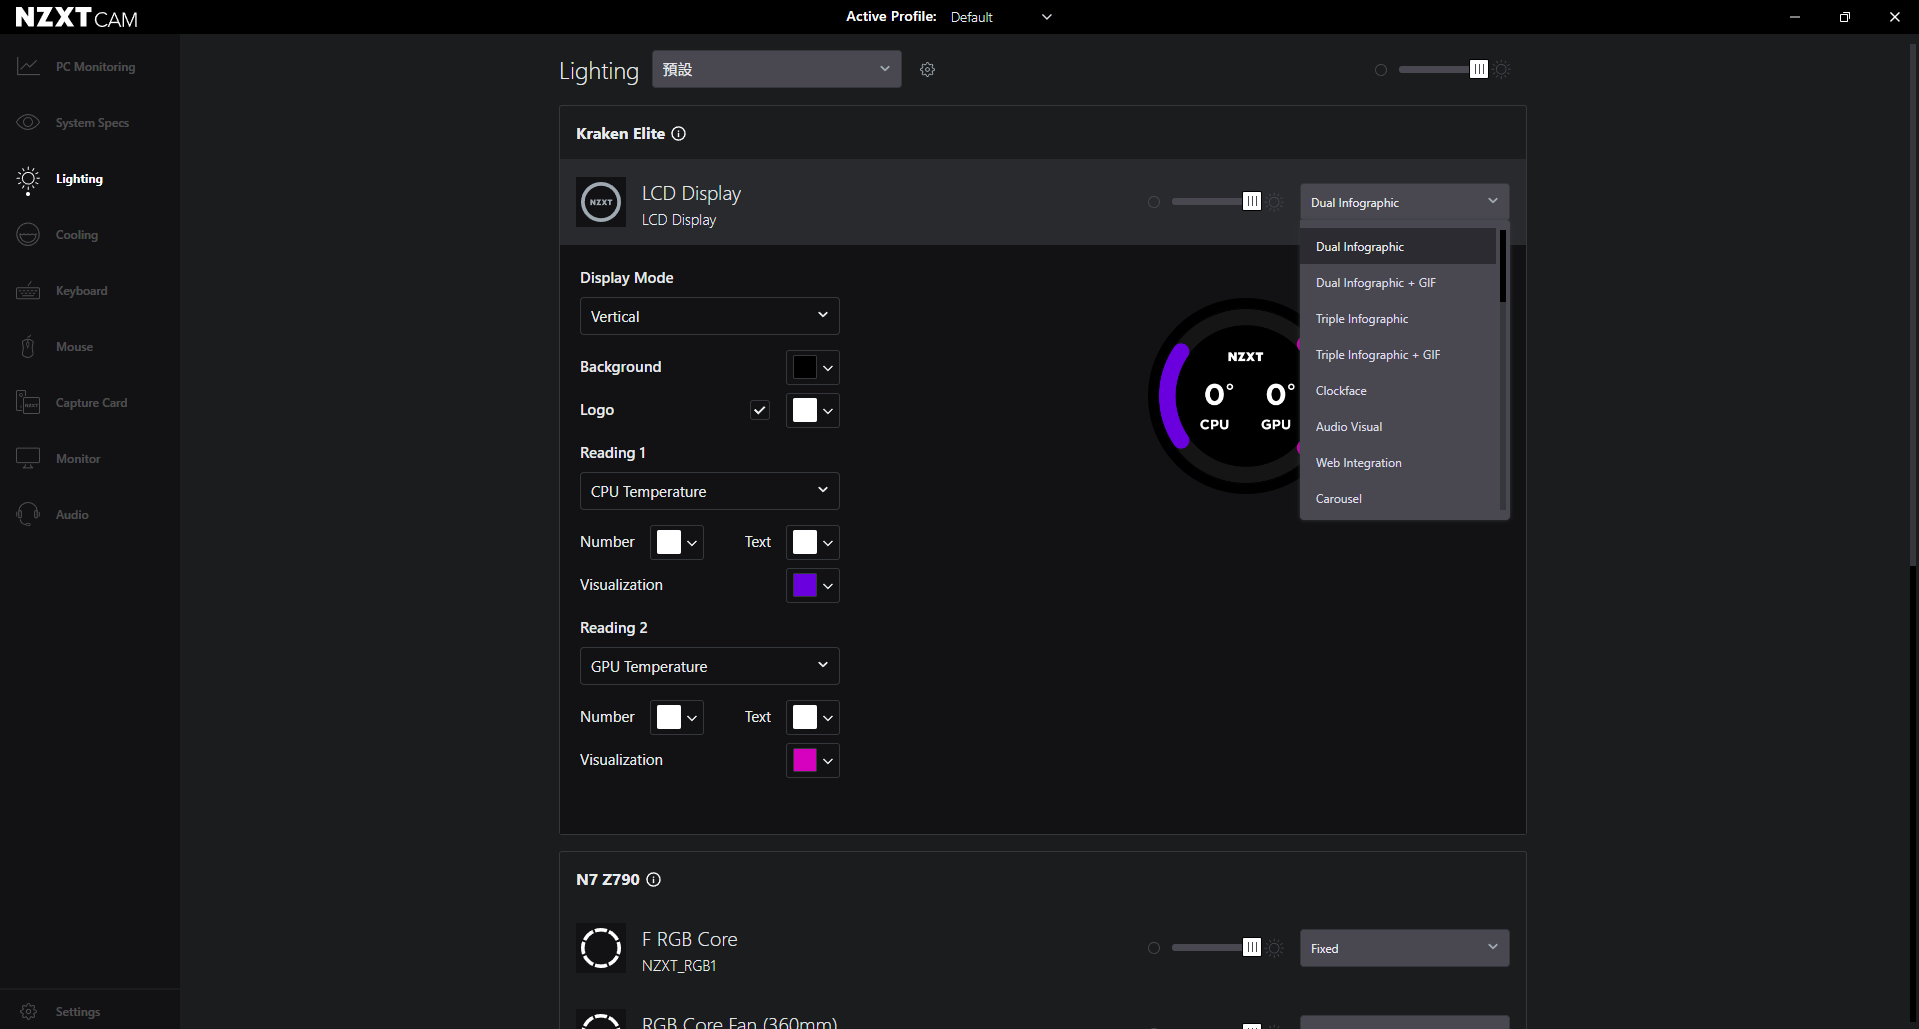
Task: Select the Mouse sidebar icon
Action: 28,347
